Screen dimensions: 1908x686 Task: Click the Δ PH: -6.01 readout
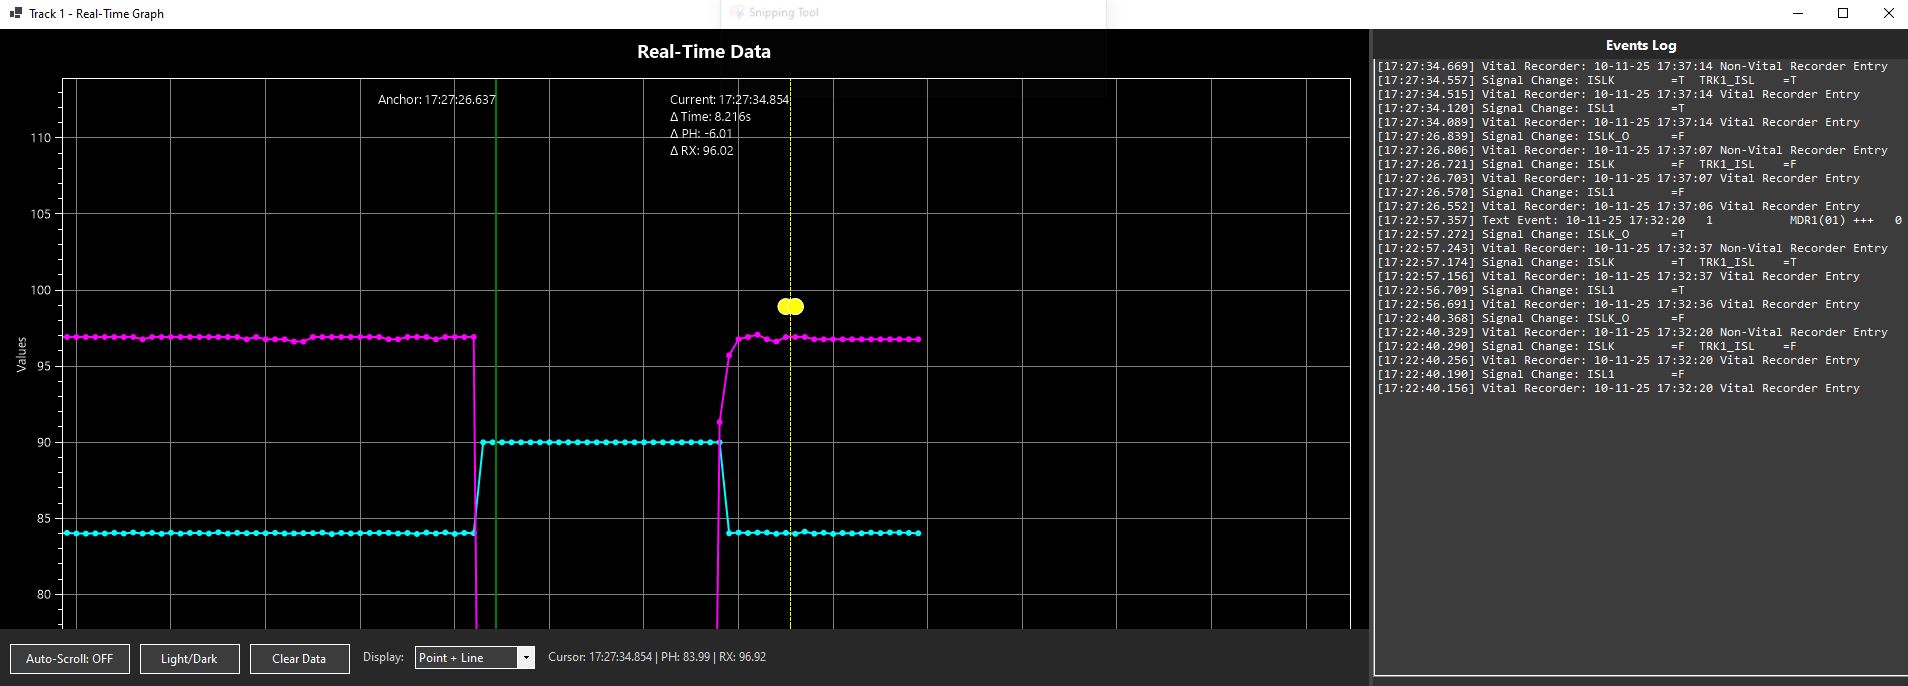[x=701, y=134]
